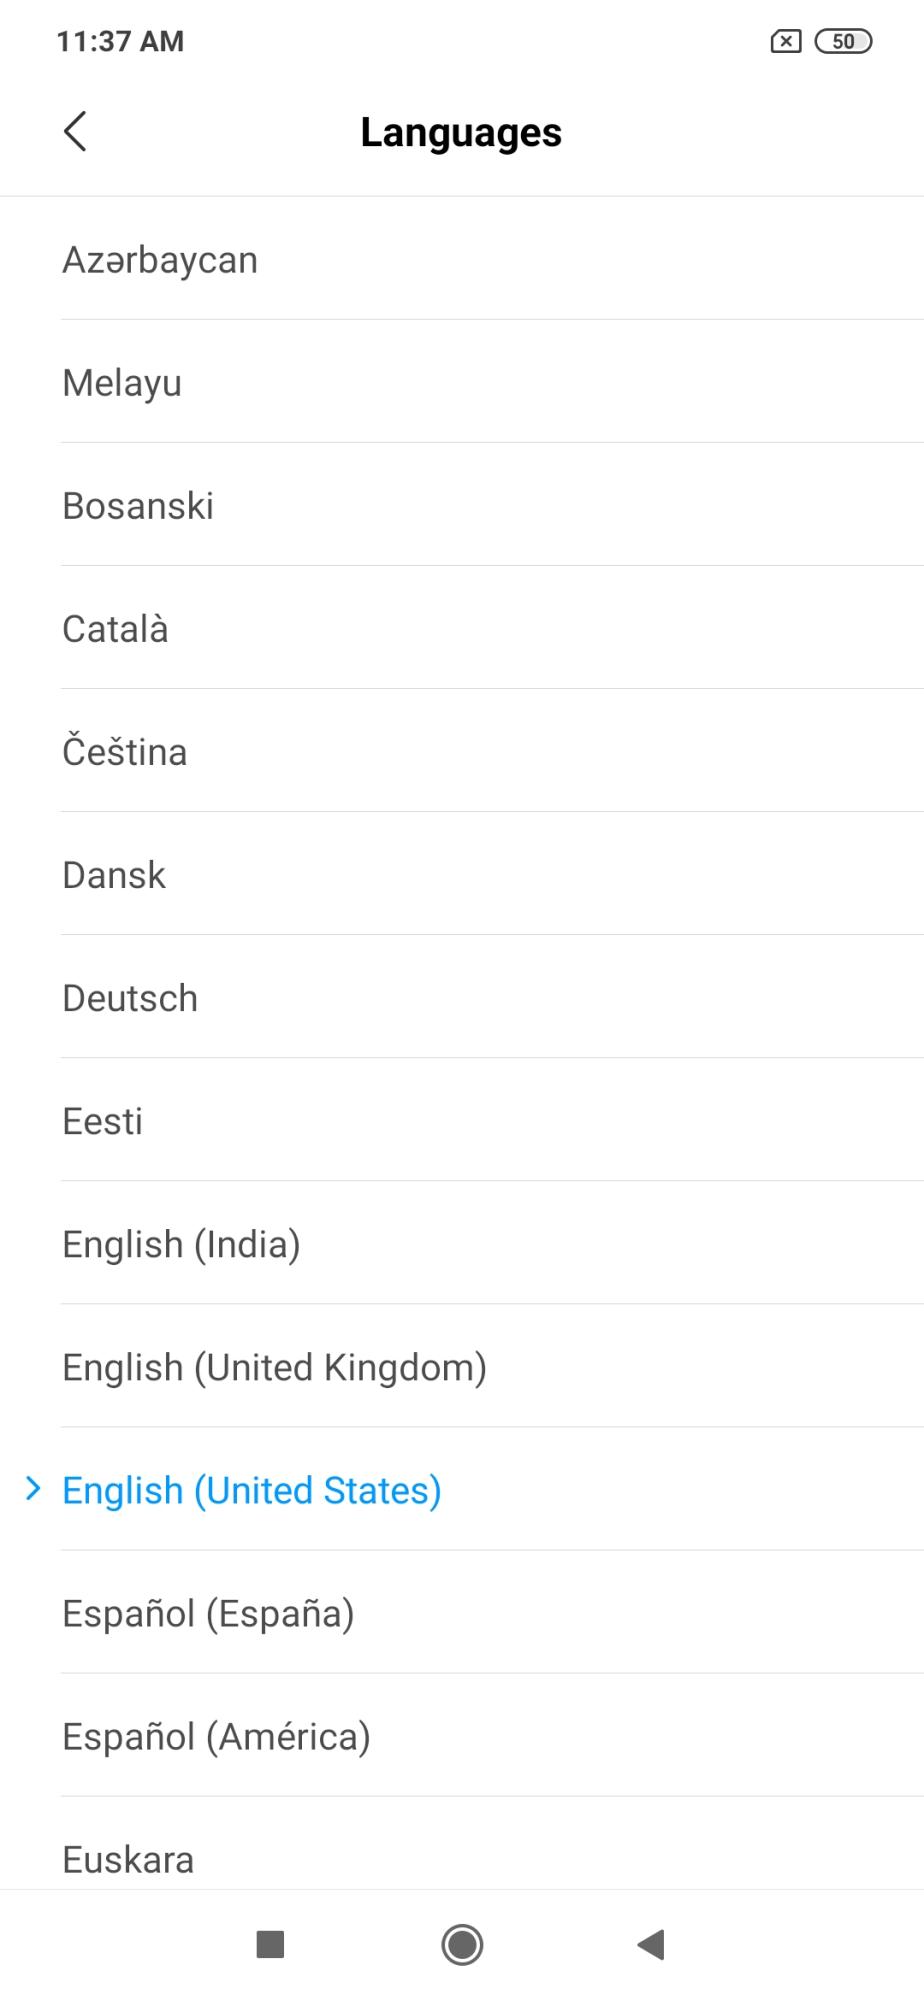924x2000 pixels.
Task: Tap the back arrow in header
Action: tap(75, 131)
